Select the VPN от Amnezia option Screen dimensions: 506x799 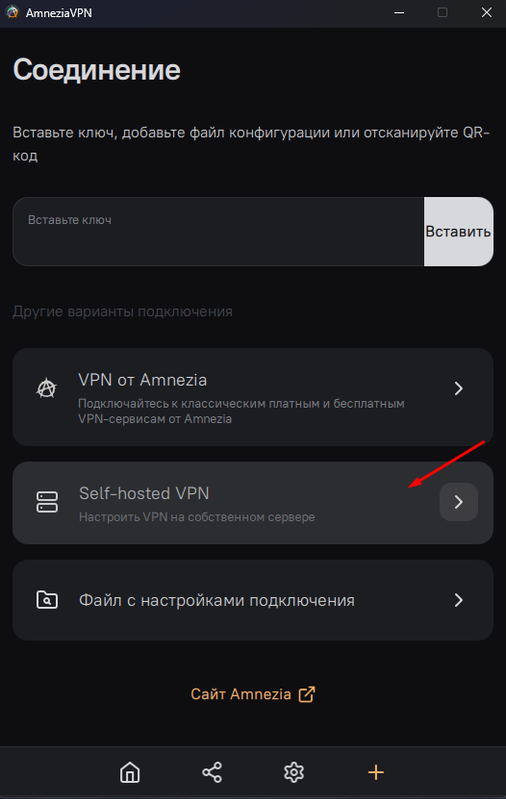tap(253, 397)
